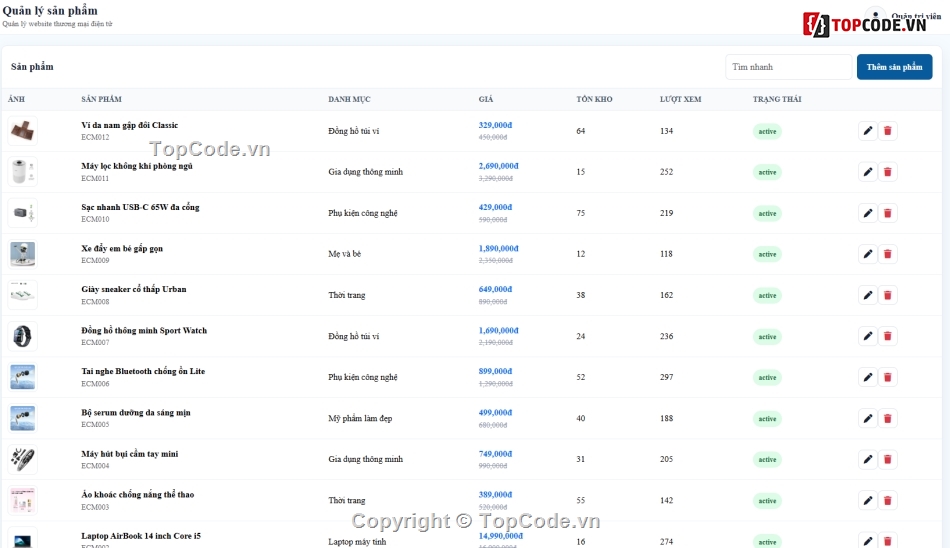Open the Xe đẩy em bé thumbnail
950x548 pixels.
[x=22, y=254]
